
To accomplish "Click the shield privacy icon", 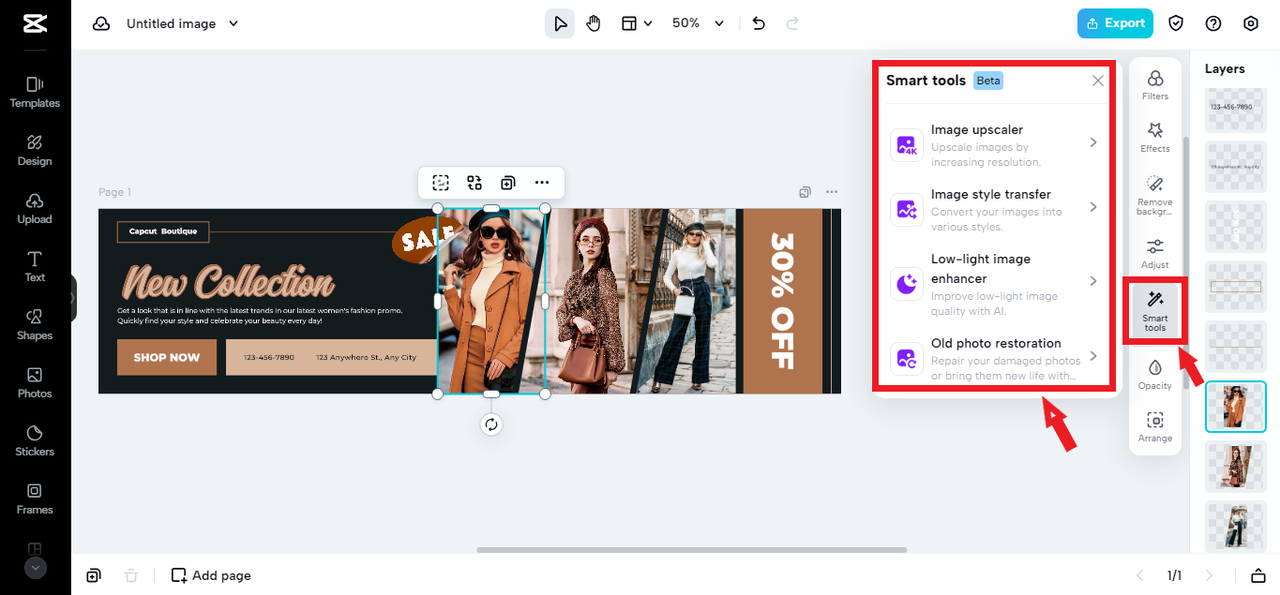I will [x=1177, y=23].
